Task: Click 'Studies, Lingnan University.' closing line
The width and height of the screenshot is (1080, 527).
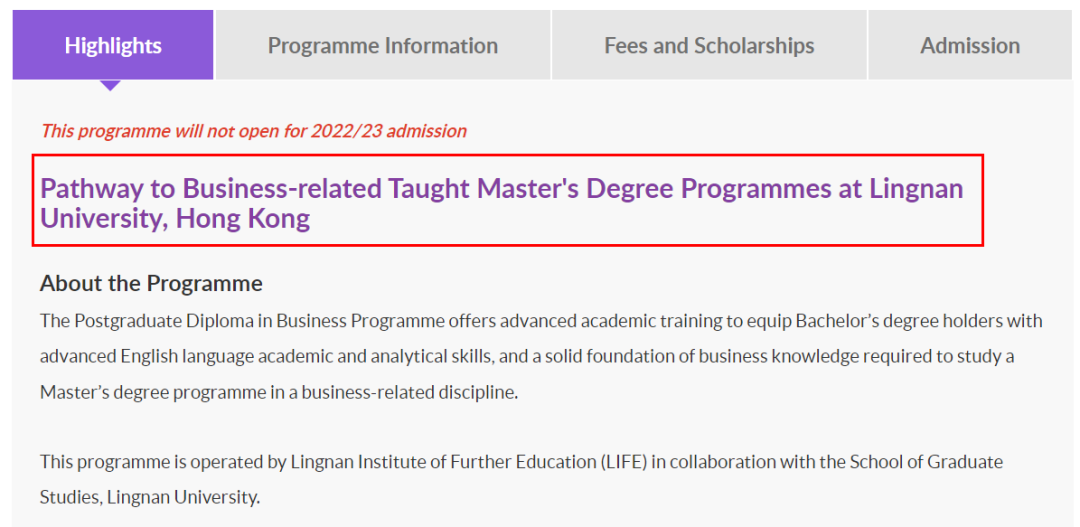Action: tap(149, 497)
